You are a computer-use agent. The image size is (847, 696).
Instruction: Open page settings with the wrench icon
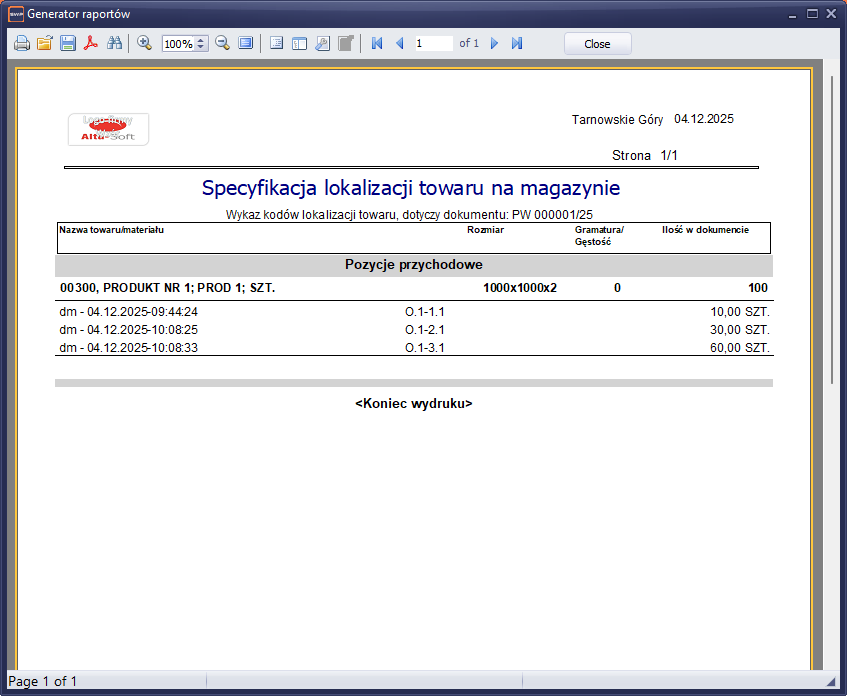coord(322,44)
